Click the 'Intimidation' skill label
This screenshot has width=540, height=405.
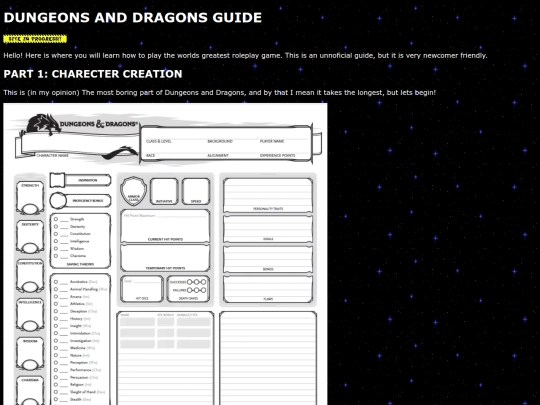(80, 333)
